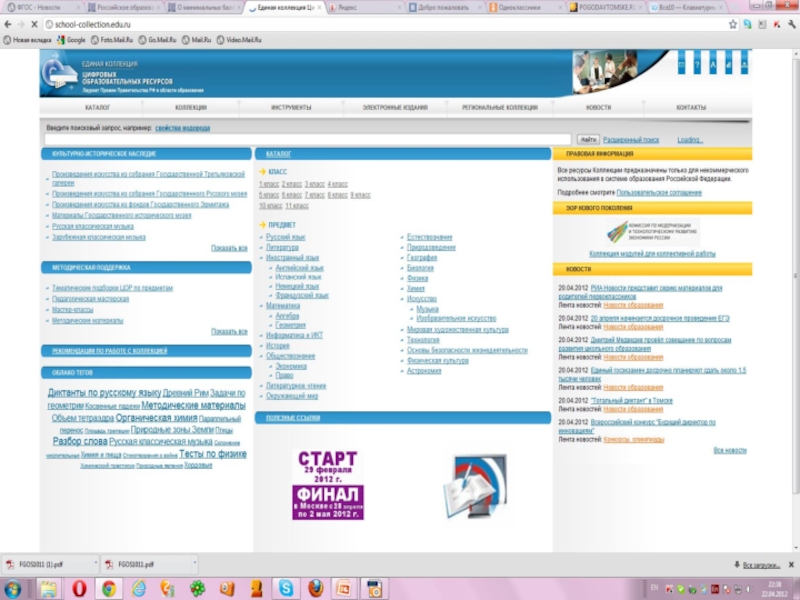
Task: Open Skype from the taskbar
Action: click(286, 589)
